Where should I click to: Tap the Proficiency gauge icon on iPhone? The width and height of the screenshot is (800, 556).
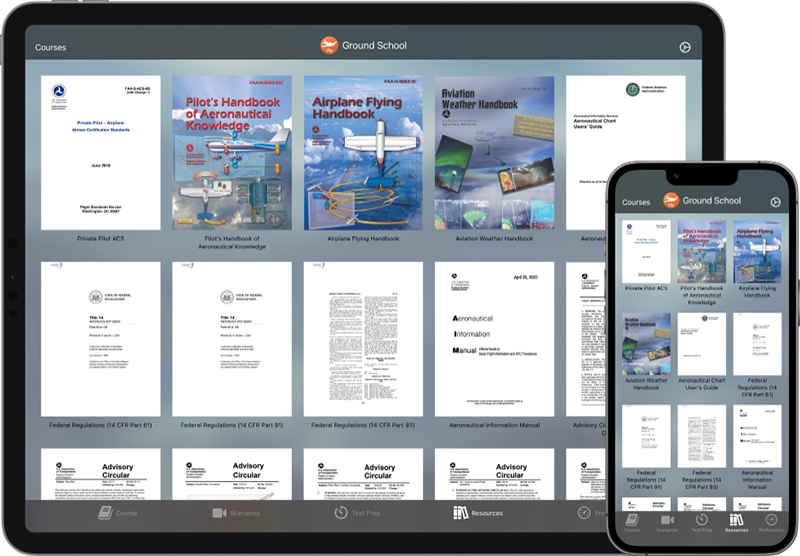[771, 519]
